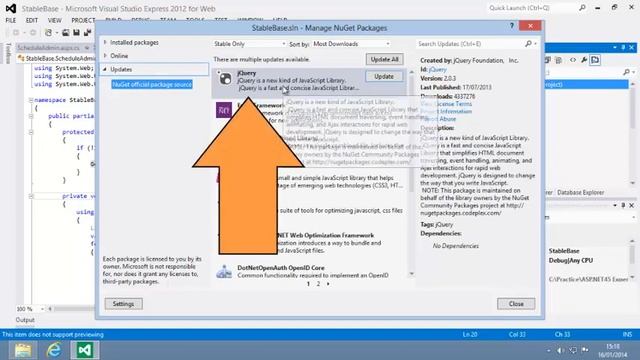Screen dimensions: 640x360
Task: Collapse the namespace StableBase code block
Action: click(x=31, y=100)
